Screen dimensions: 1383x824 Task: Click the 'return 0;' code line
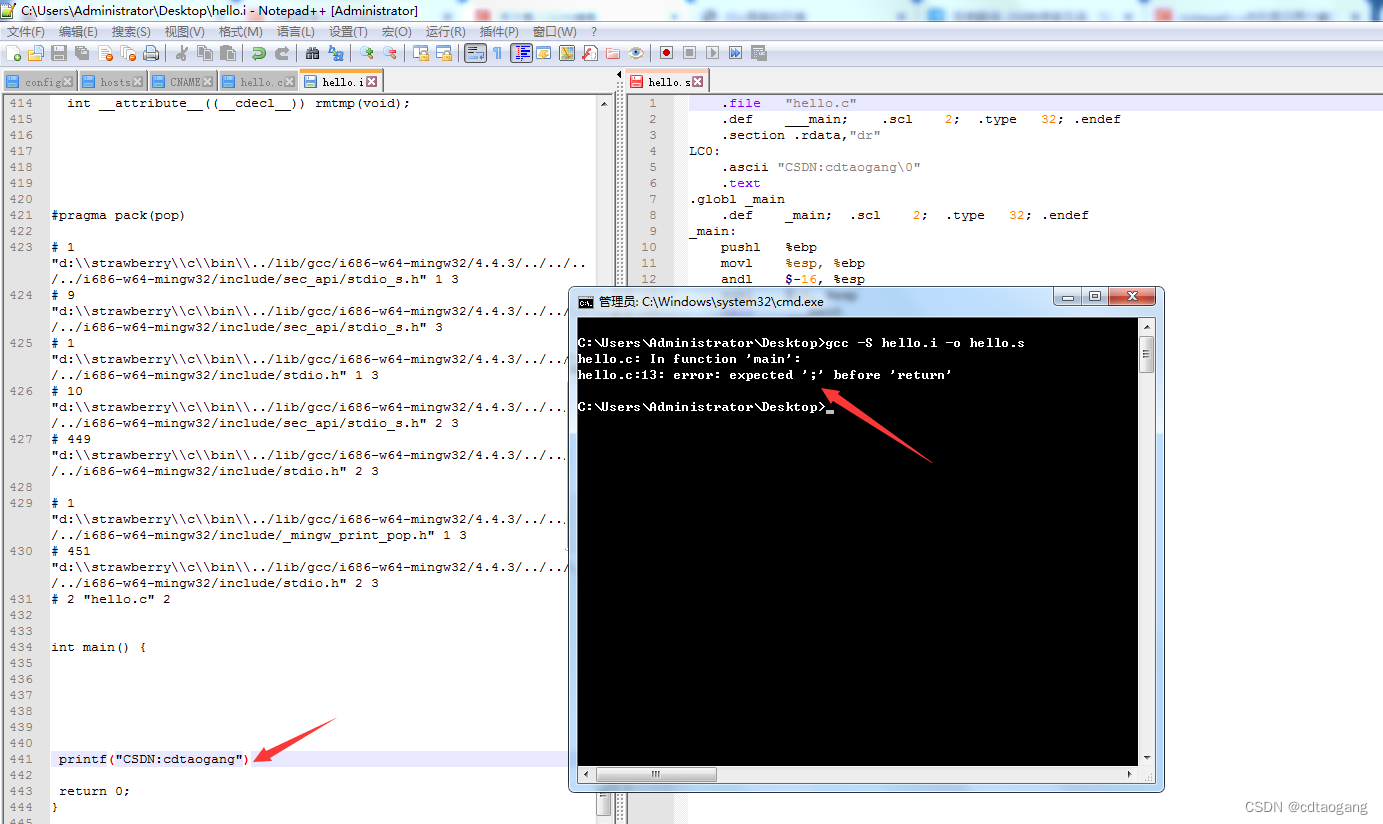pos(94,791)
